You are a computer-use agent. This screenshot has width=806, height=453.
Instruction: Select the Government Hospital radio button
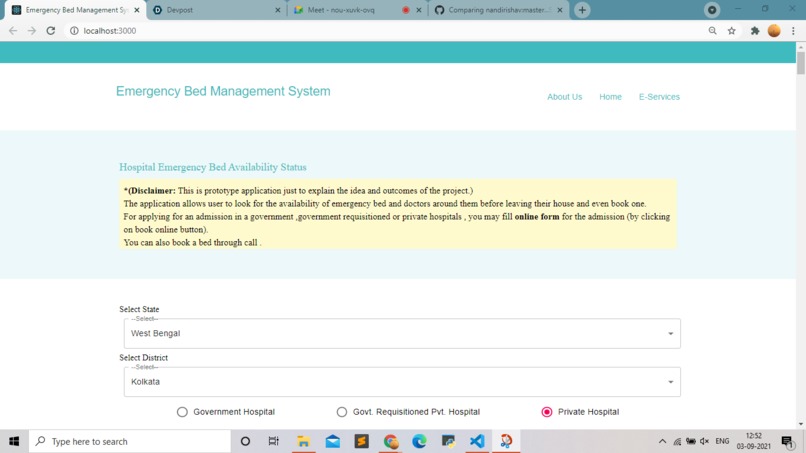tap(182, 412)
